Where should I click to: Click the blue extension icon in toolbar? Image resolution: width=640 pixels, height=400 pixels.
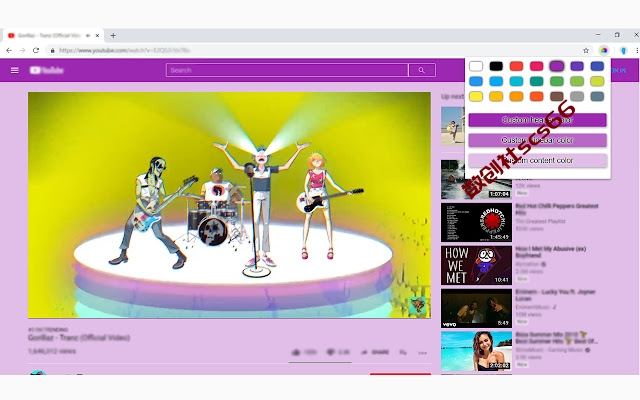(x=623, y=50)
